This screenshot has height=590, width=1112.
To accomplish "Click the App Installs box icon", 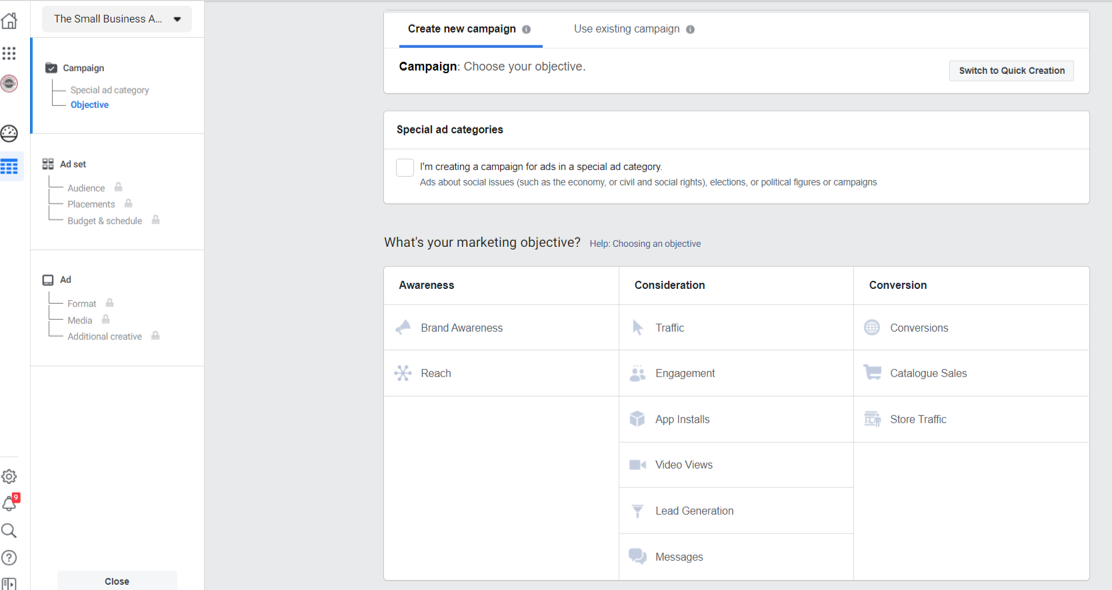I will [638, 419].
